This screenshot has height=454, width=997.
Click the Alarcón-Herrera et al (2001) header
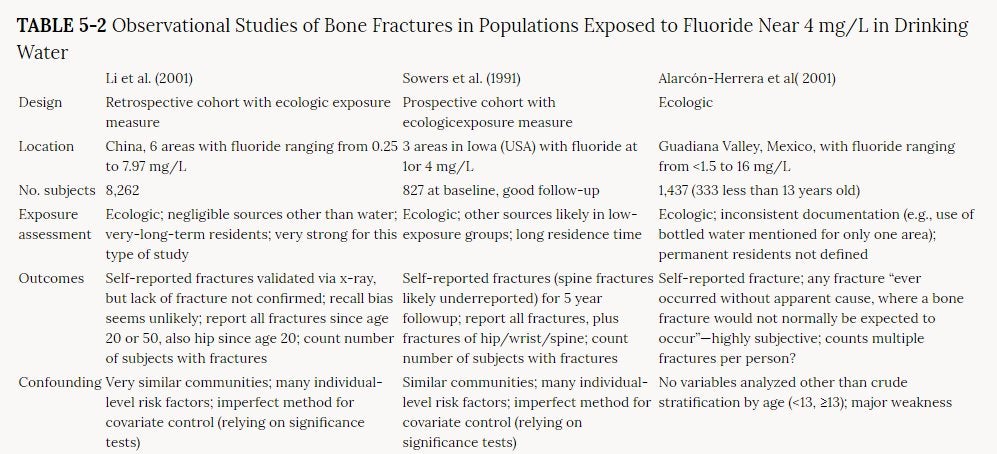click(747, 78)
